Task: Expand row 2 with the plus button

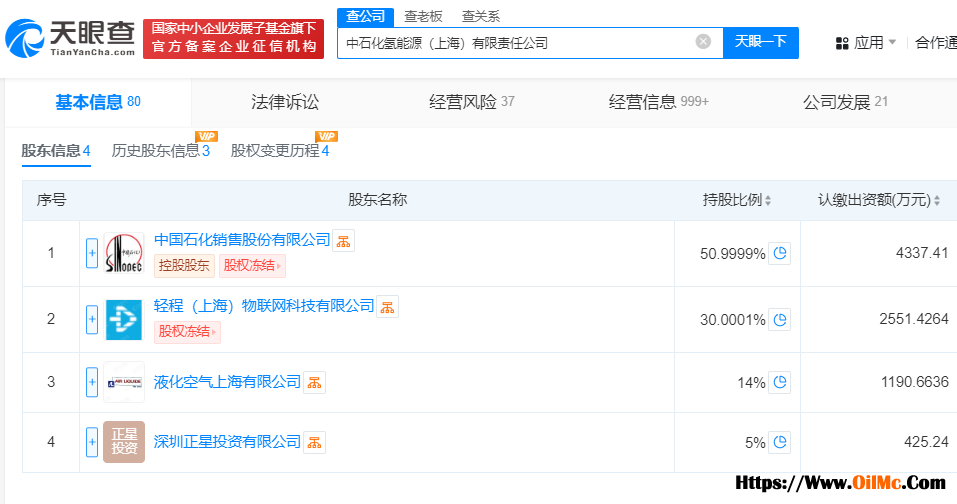Action: [92, 319]
